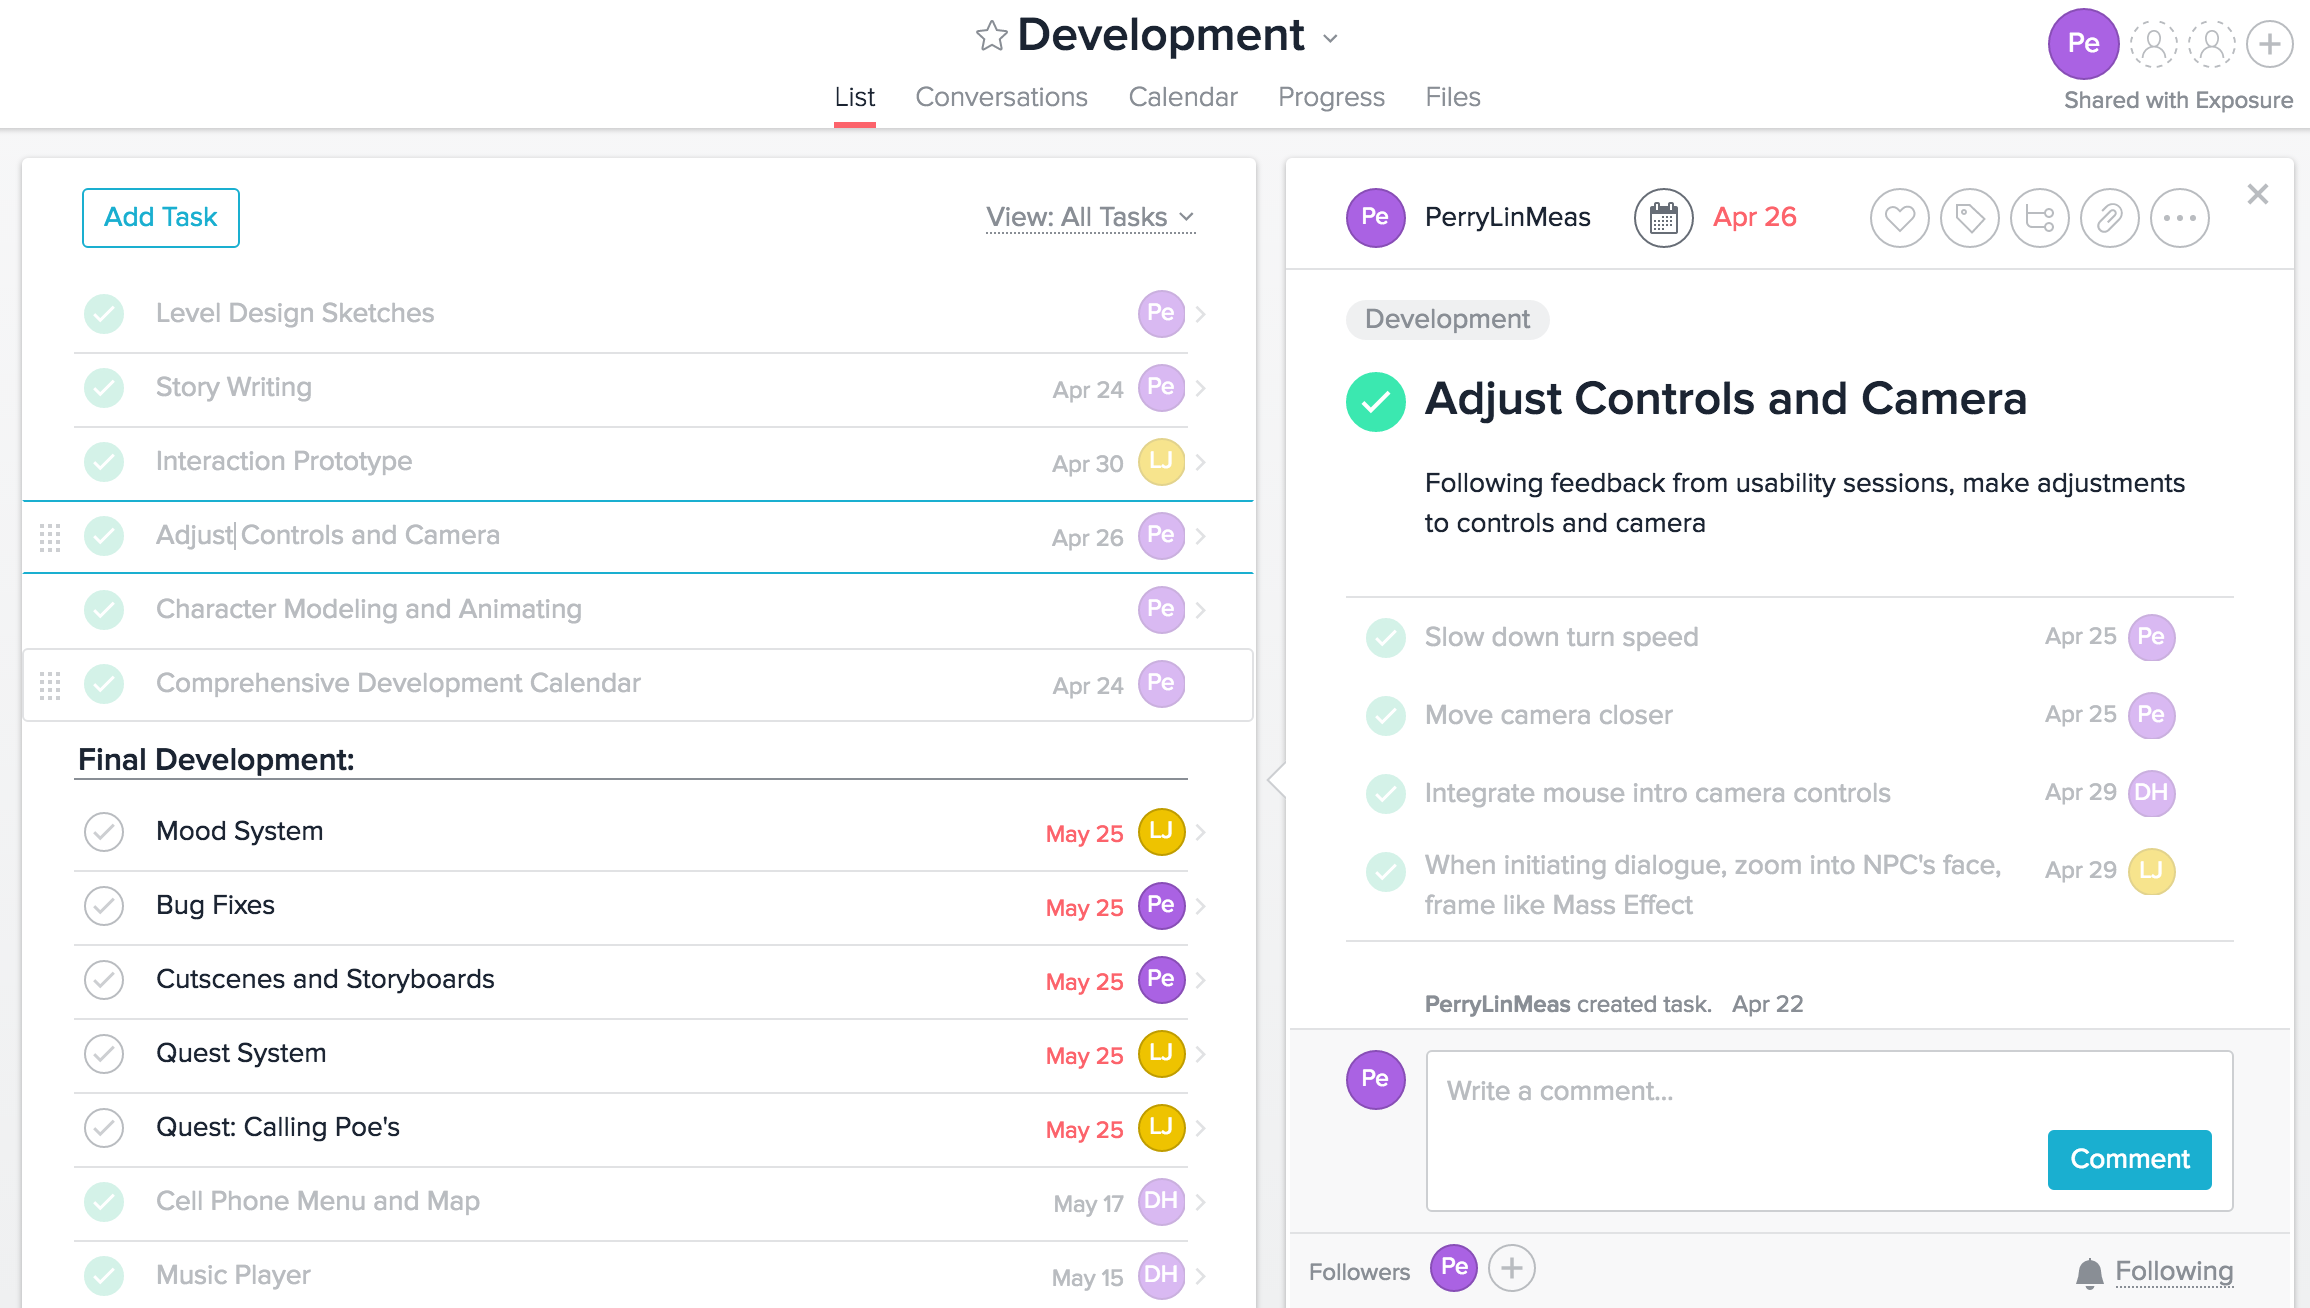
Task: Open the three-dots more actions menu
Action: [x=2179, y=218]
